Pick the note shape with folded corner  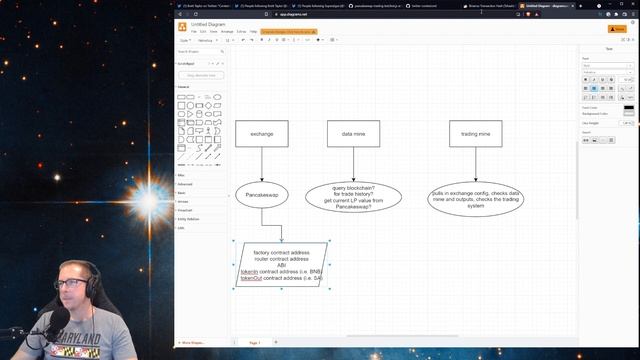click(x=181, y=131)
